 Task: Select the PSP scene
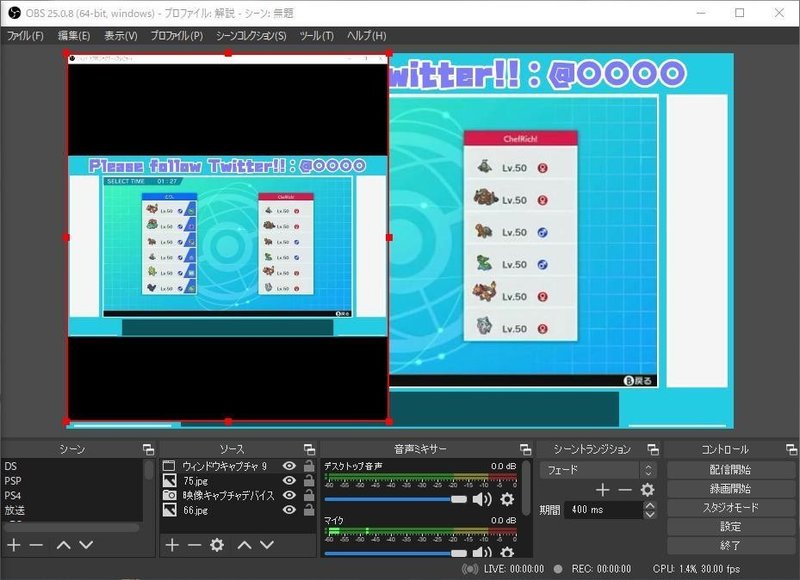[71, 481]
